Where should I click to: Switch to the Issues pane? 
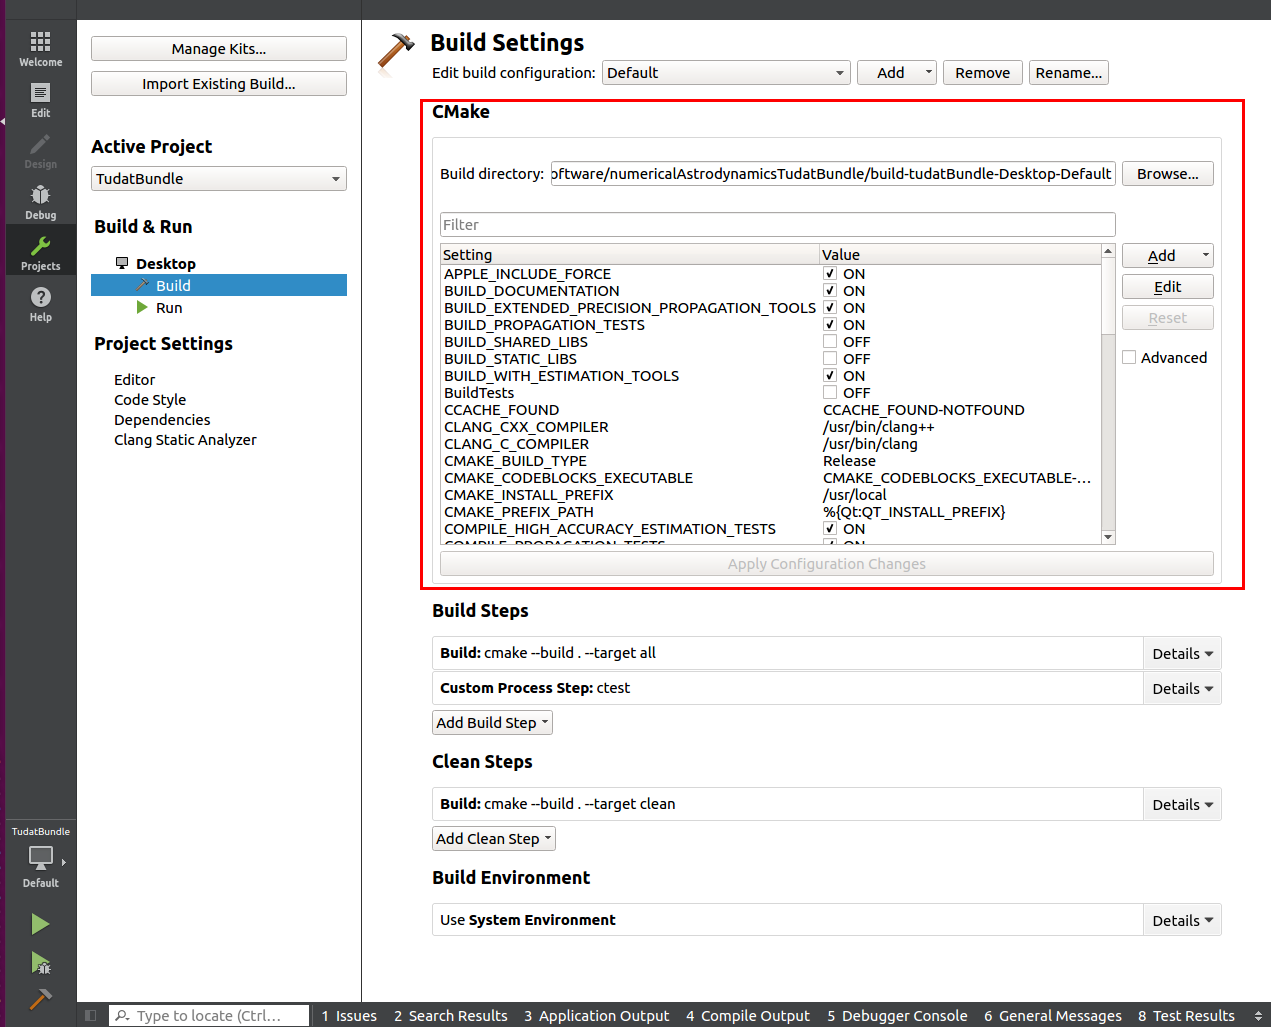click(349, 1016)
